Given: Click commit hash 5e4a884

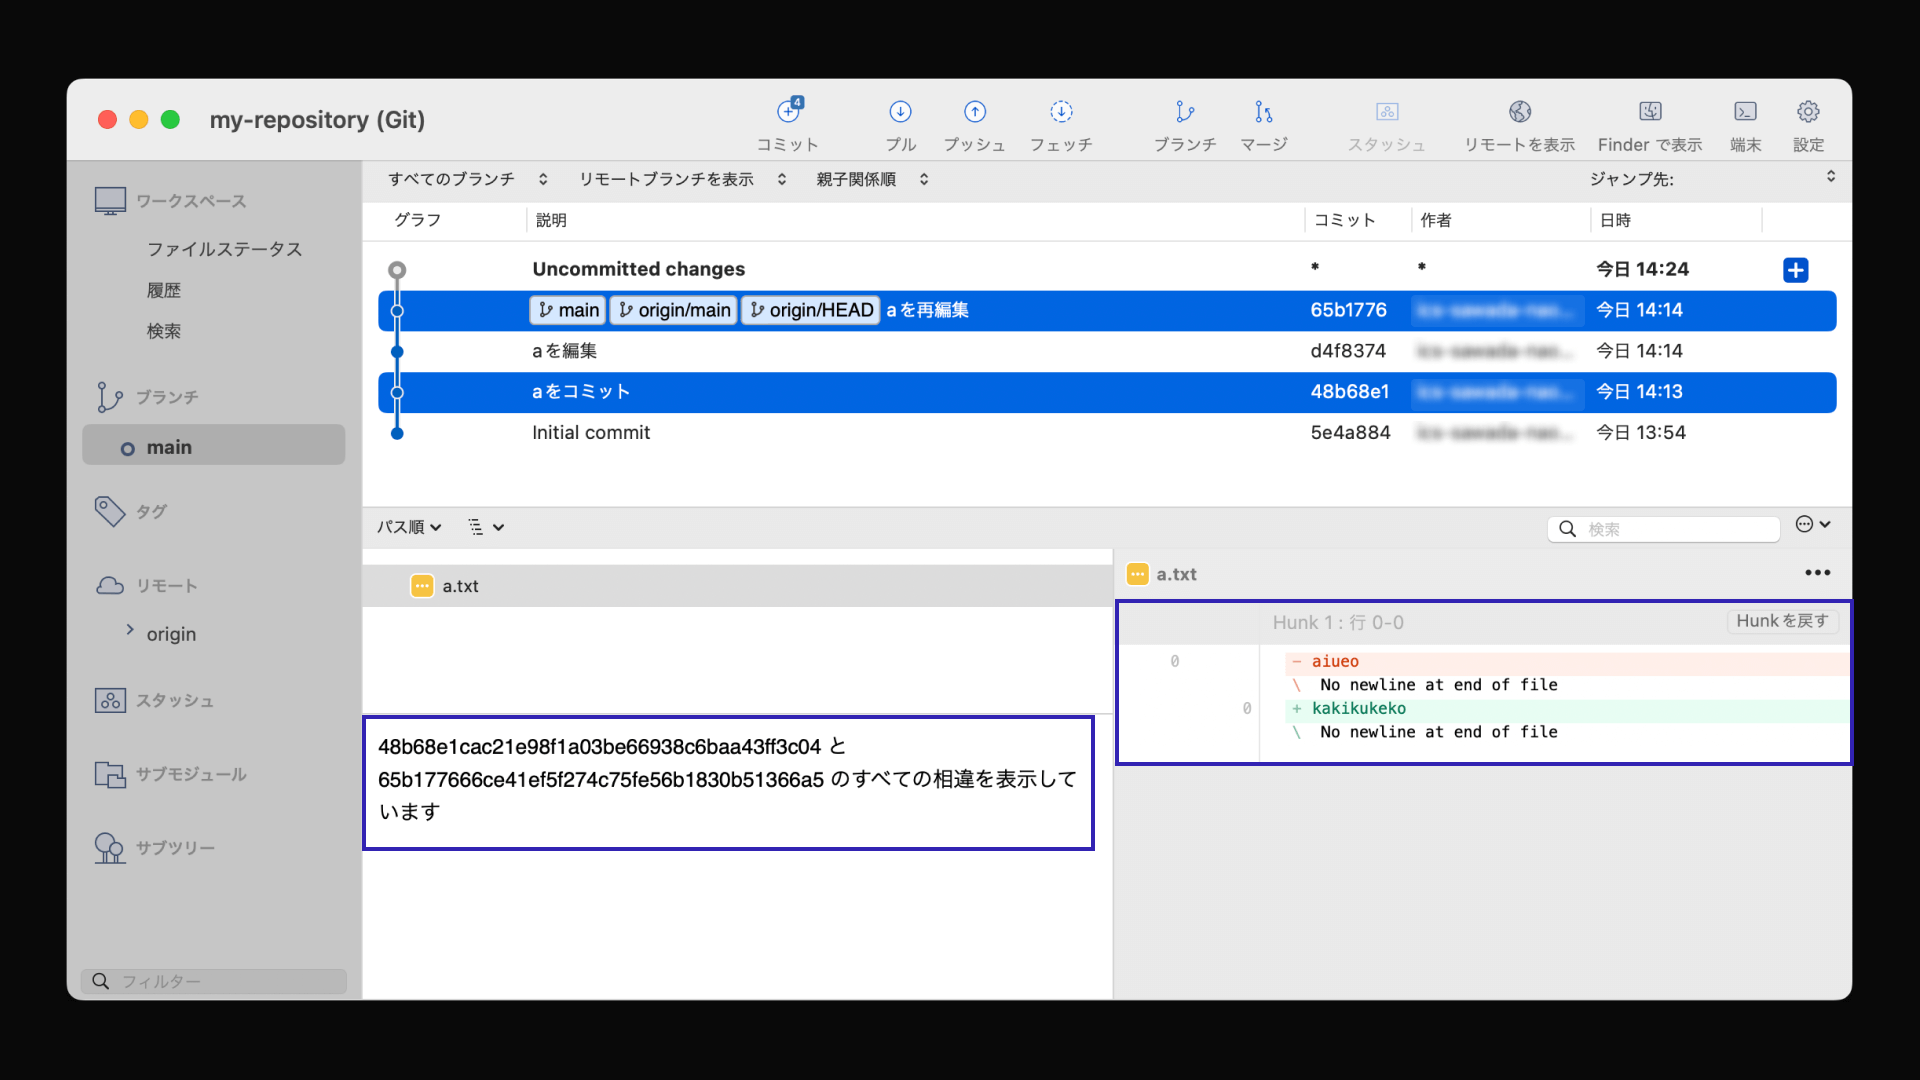Looking at the screenshot, I should [x=1350, y=433].
